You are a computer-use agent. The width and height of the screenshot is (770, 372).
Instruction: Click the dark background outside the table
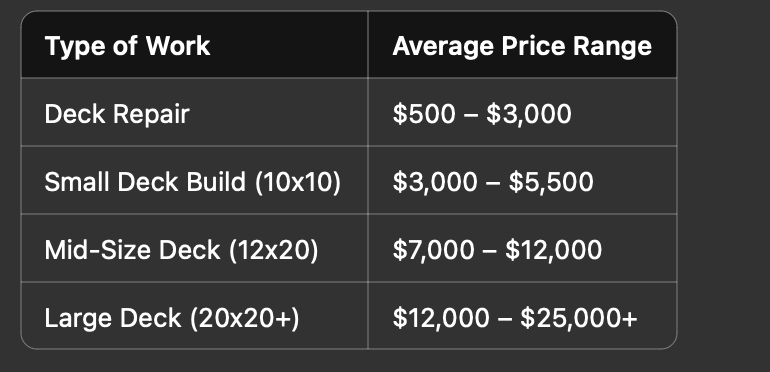point(722,186)
